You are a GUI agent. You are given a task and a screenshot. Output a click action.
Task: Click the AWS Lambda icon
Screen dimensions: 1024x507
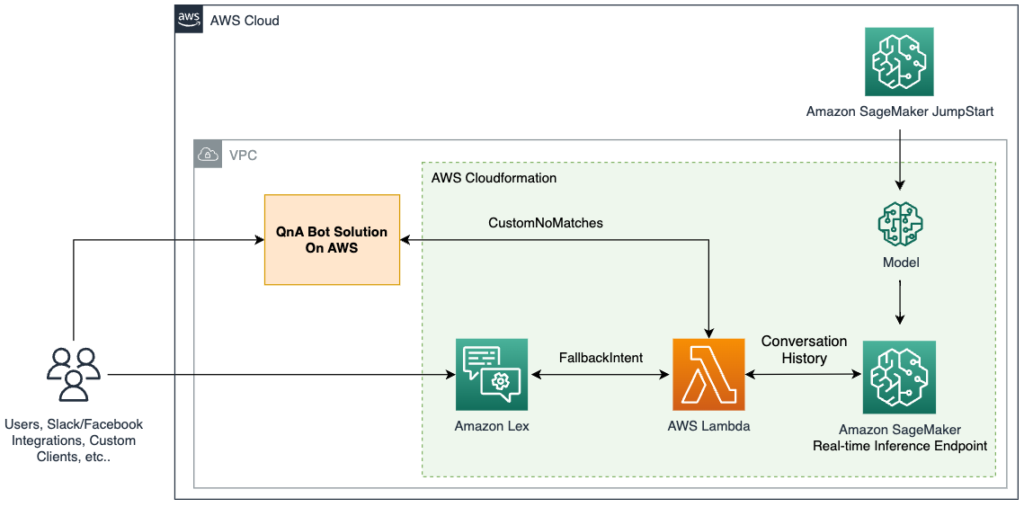point(709,375)
